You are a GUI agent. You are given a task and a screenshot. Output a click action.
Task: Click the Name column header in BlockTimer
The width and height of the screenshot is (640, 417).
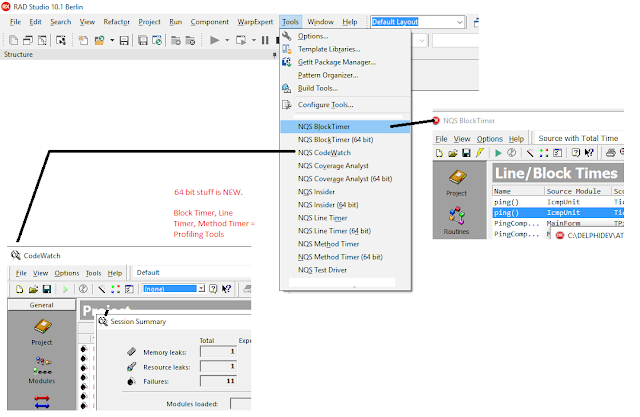coord(518,191)
